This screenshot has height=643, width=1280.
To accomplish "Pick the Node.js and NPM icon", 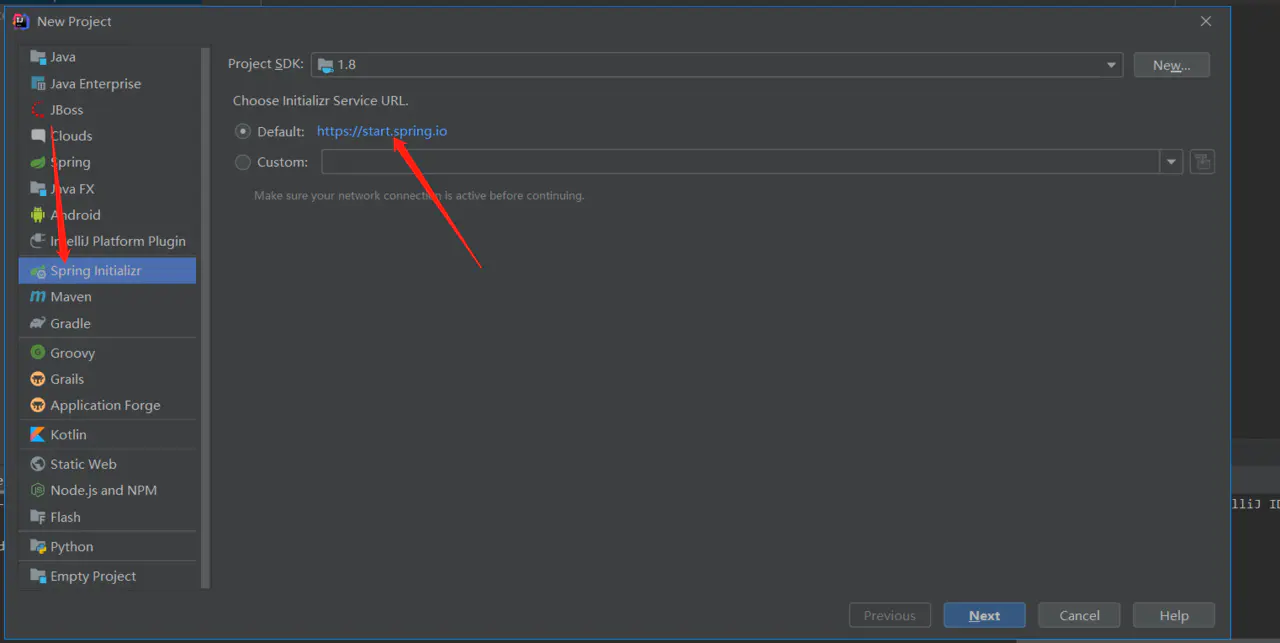I will click(x=38, y=491).
